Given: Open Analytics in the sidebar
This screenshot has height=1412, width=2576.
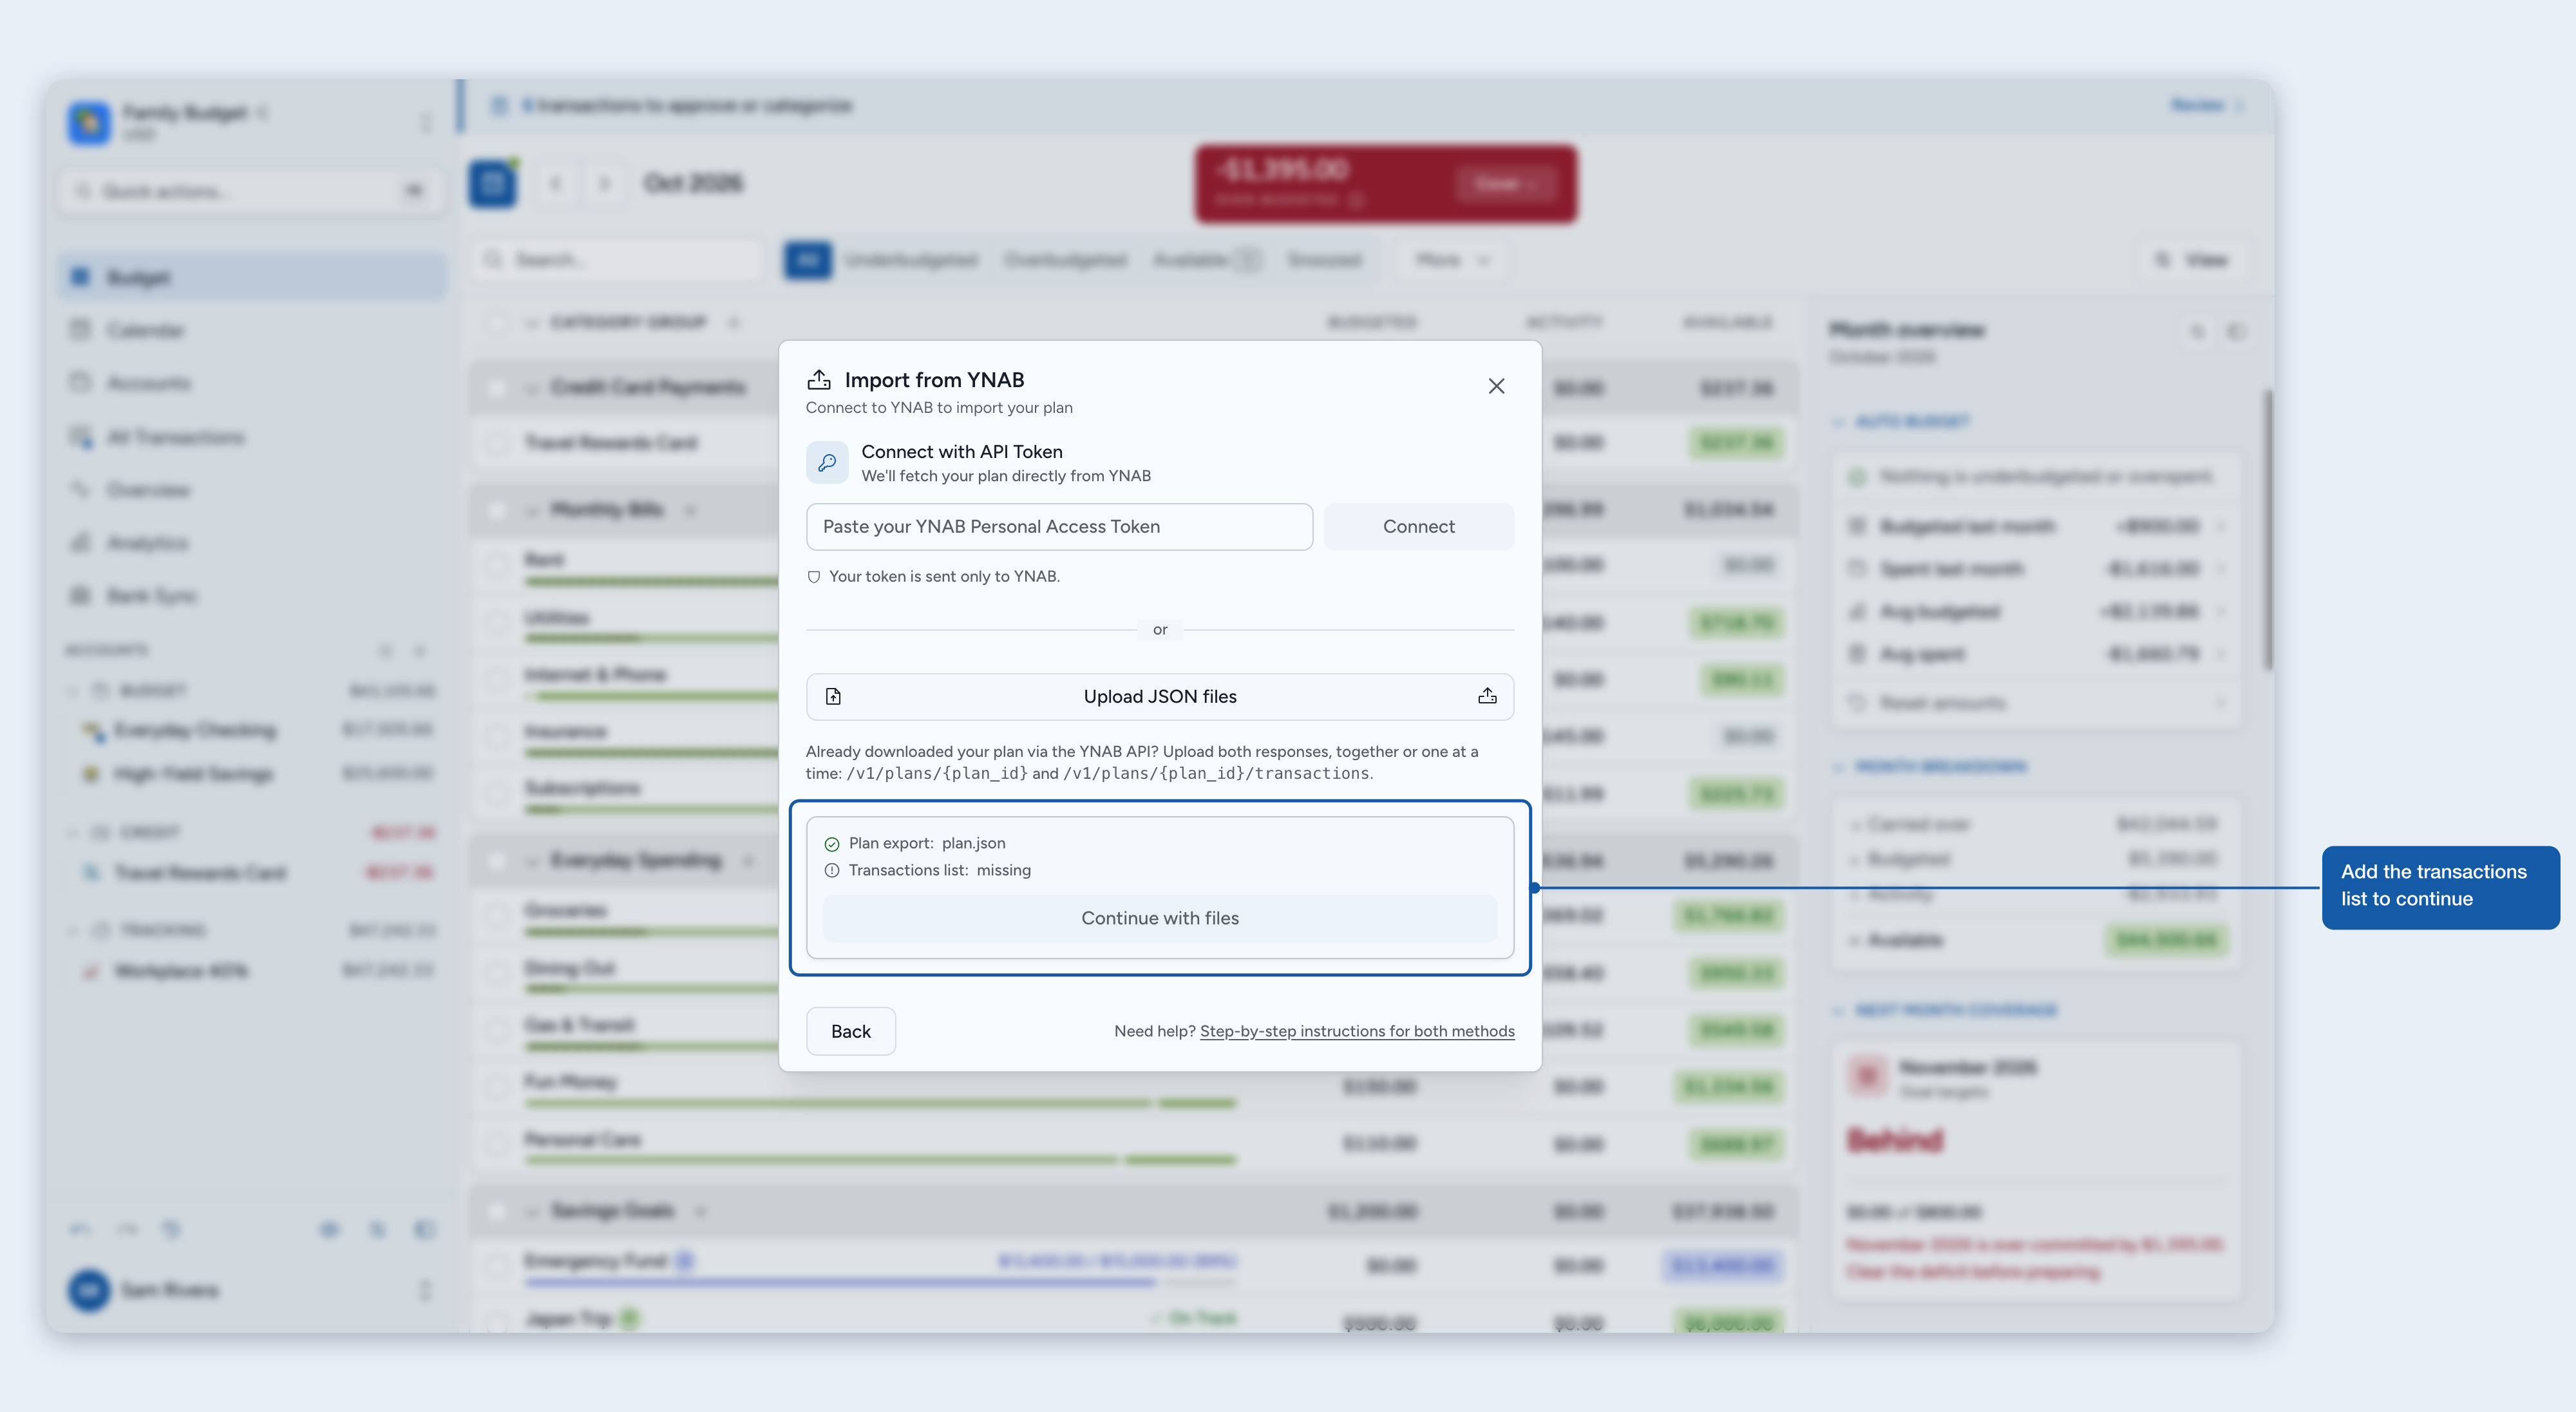Looking at the screenshot, I should click(x=252, y=543).
